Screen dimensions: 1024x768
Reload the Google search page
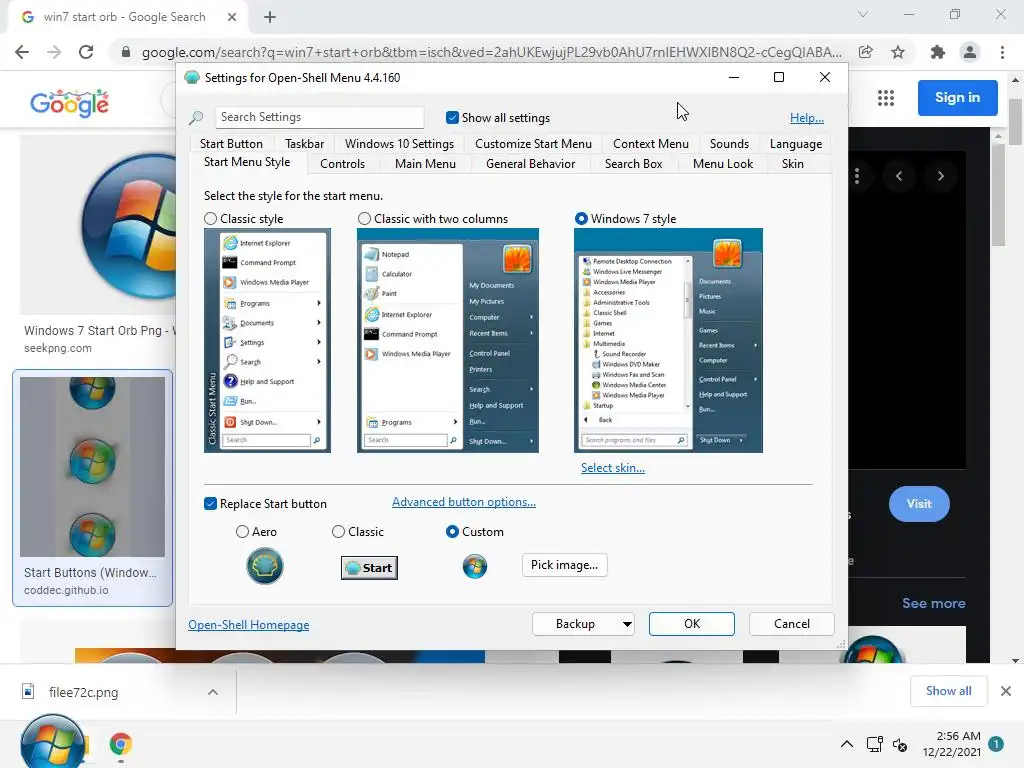coord(86,52)
